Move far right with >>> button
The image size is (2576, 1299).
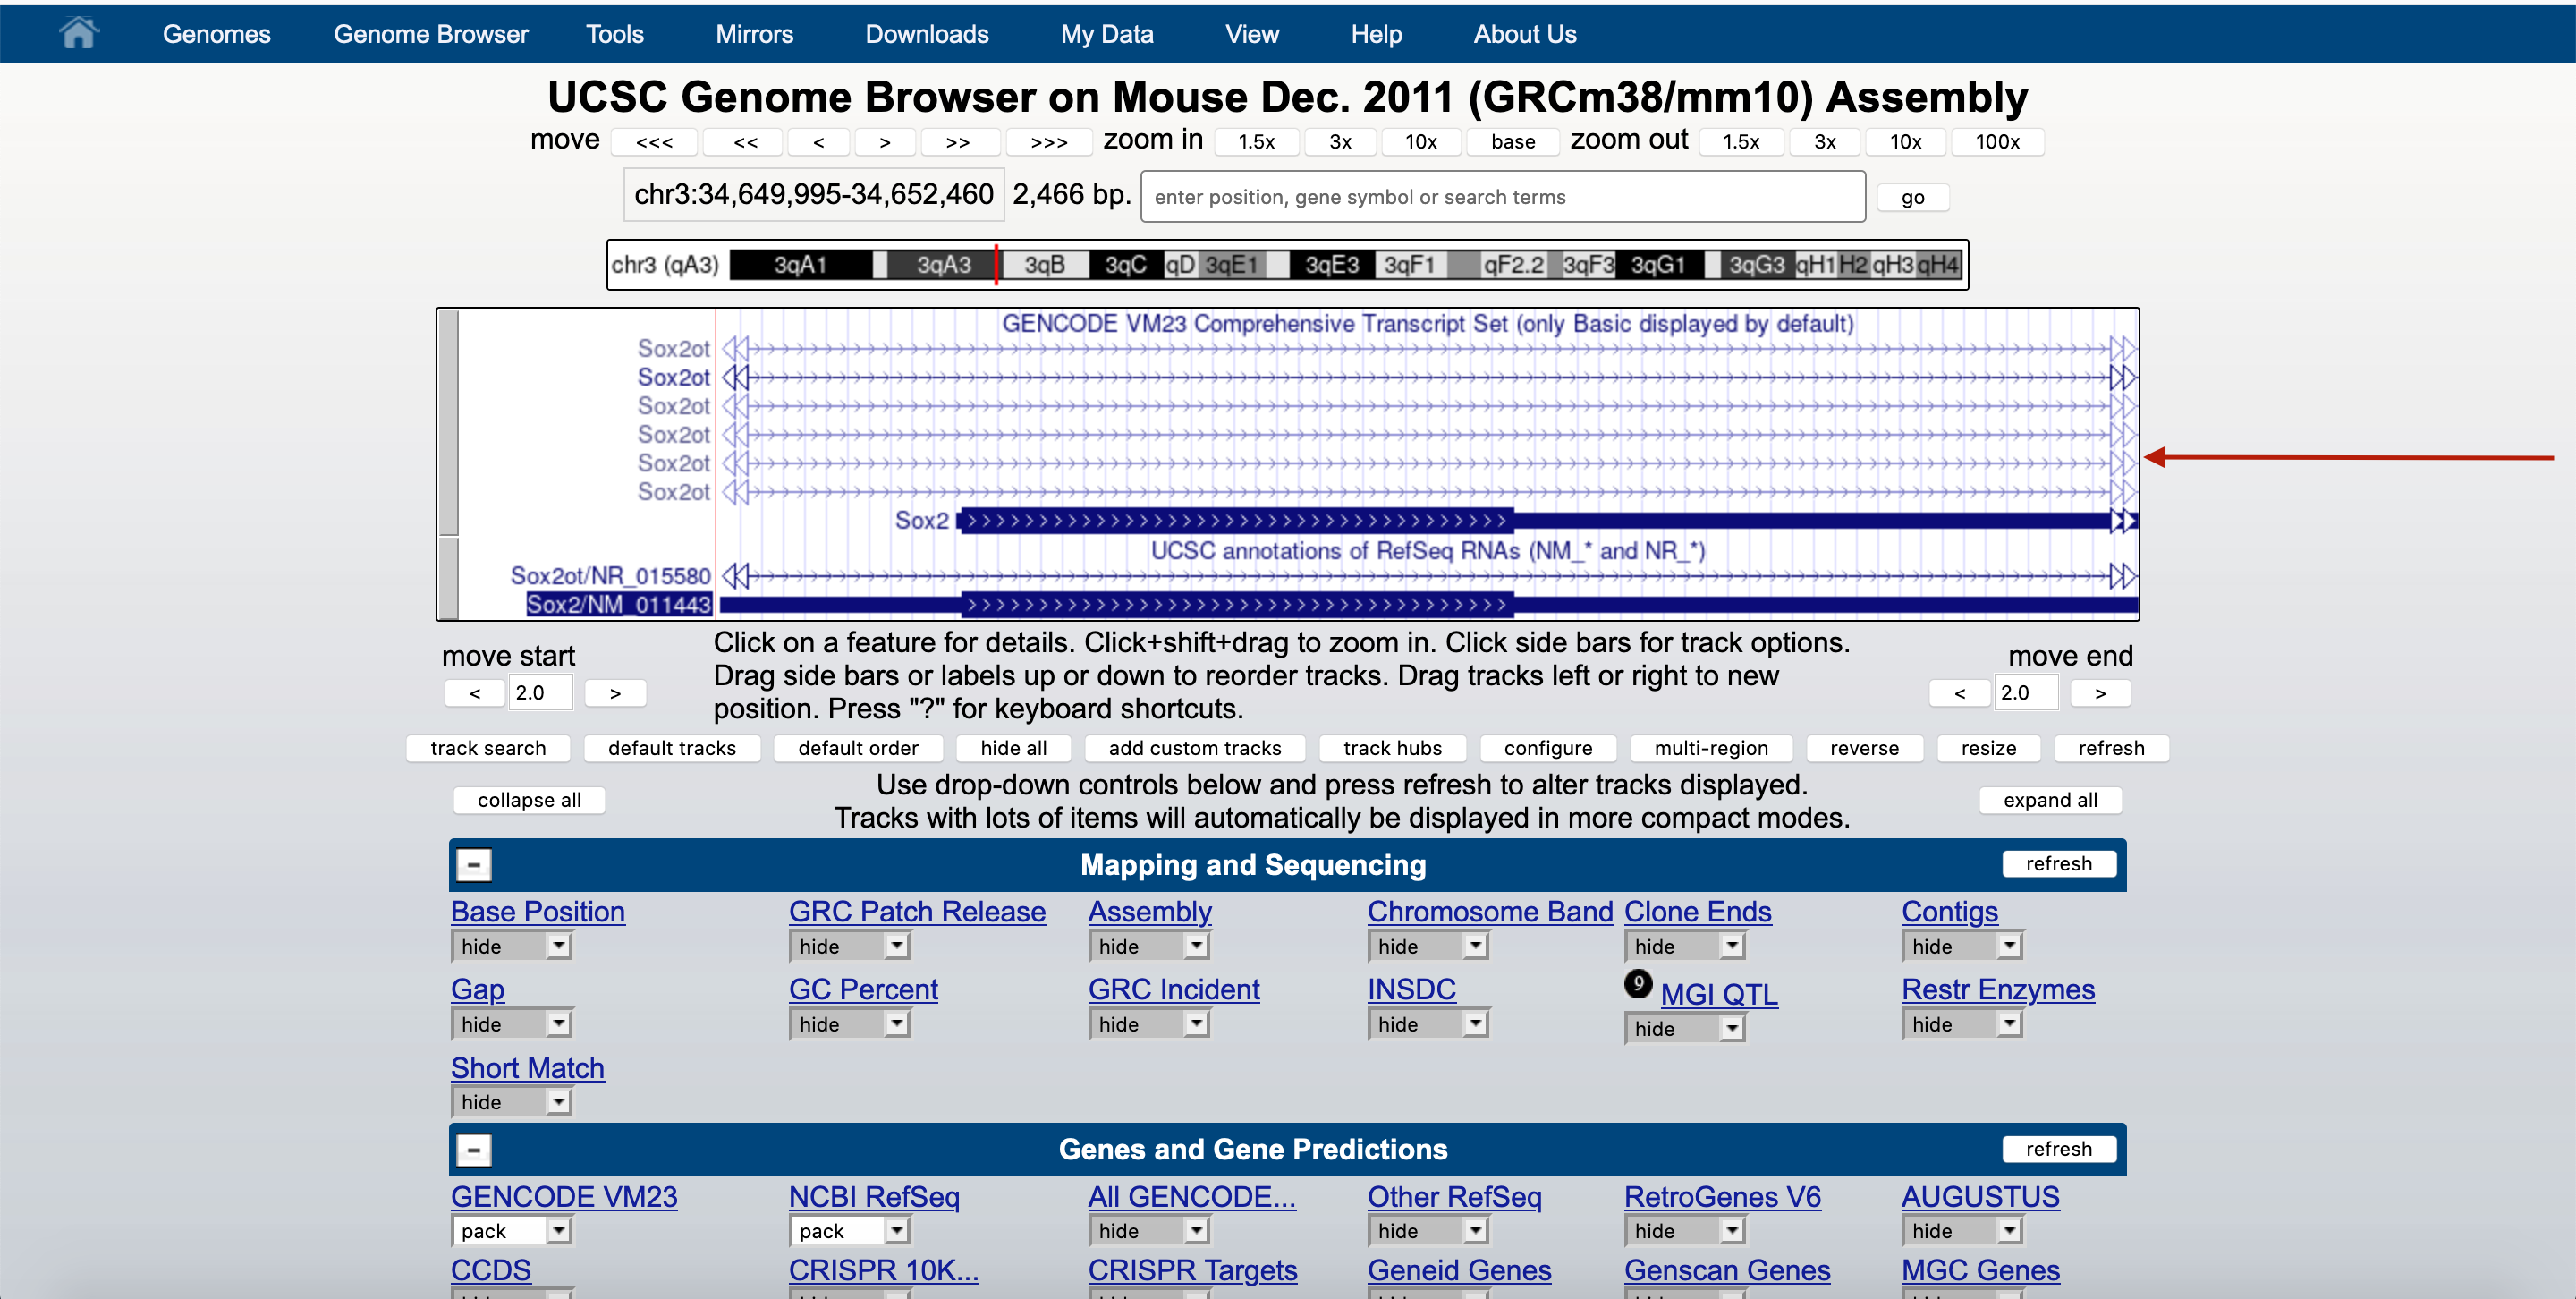click(1049, 142)
